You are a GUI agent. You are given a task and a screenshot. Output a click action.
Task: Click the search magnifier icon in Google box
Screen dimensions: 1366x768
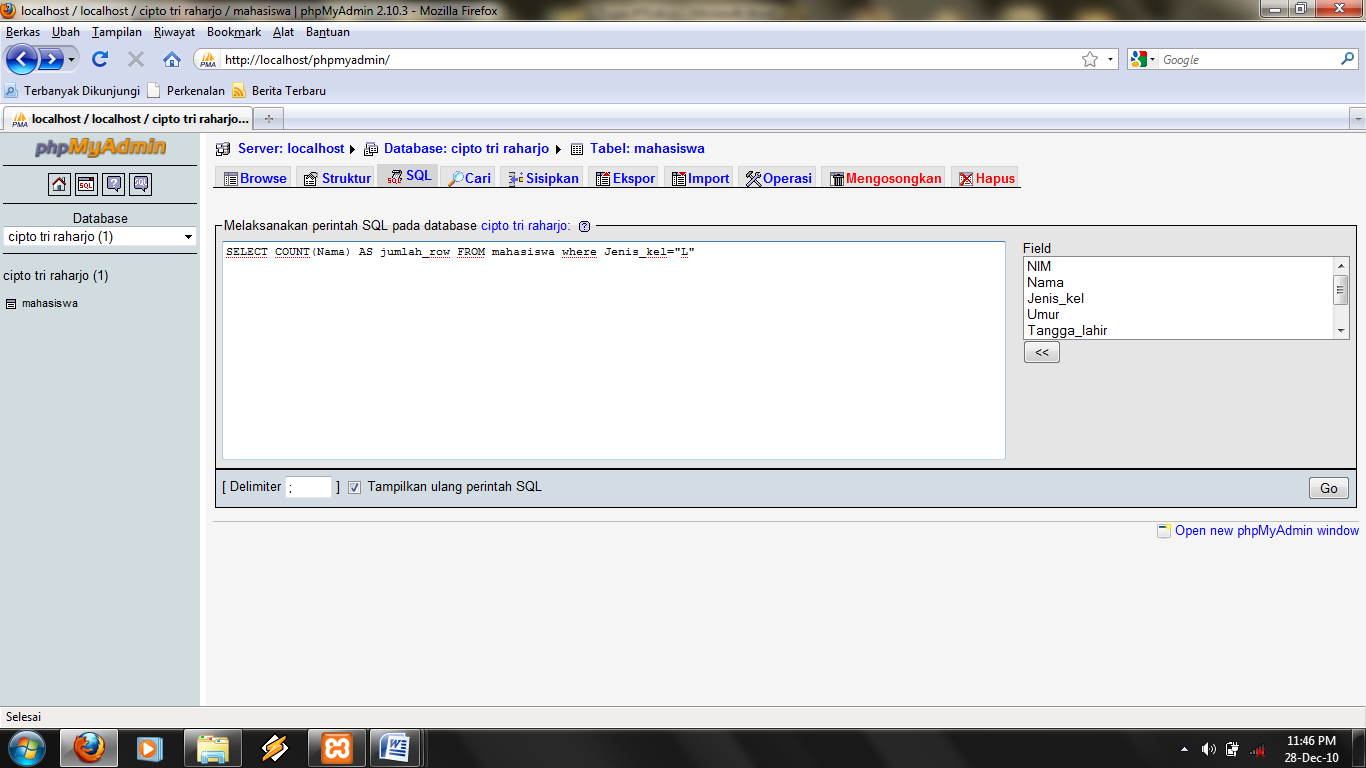pyautogui.click(x=1347, y=59)
